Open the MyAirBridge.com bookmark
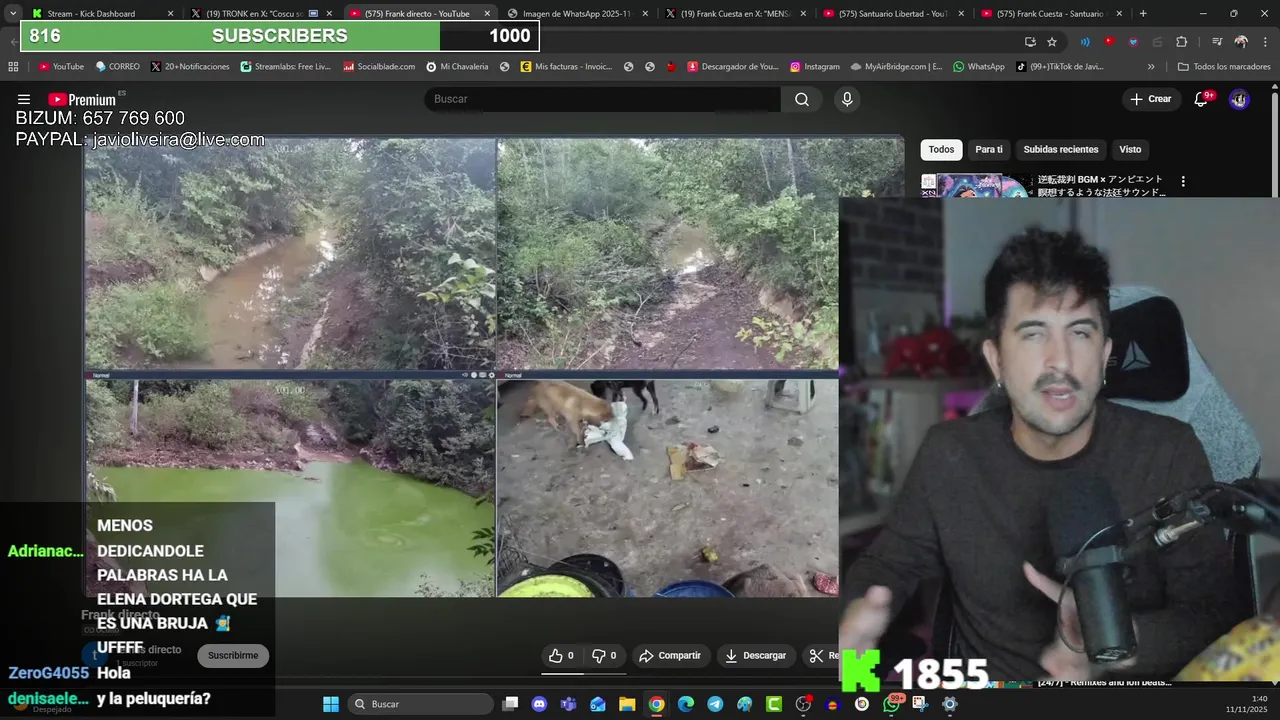 click(x=896, y=67)
